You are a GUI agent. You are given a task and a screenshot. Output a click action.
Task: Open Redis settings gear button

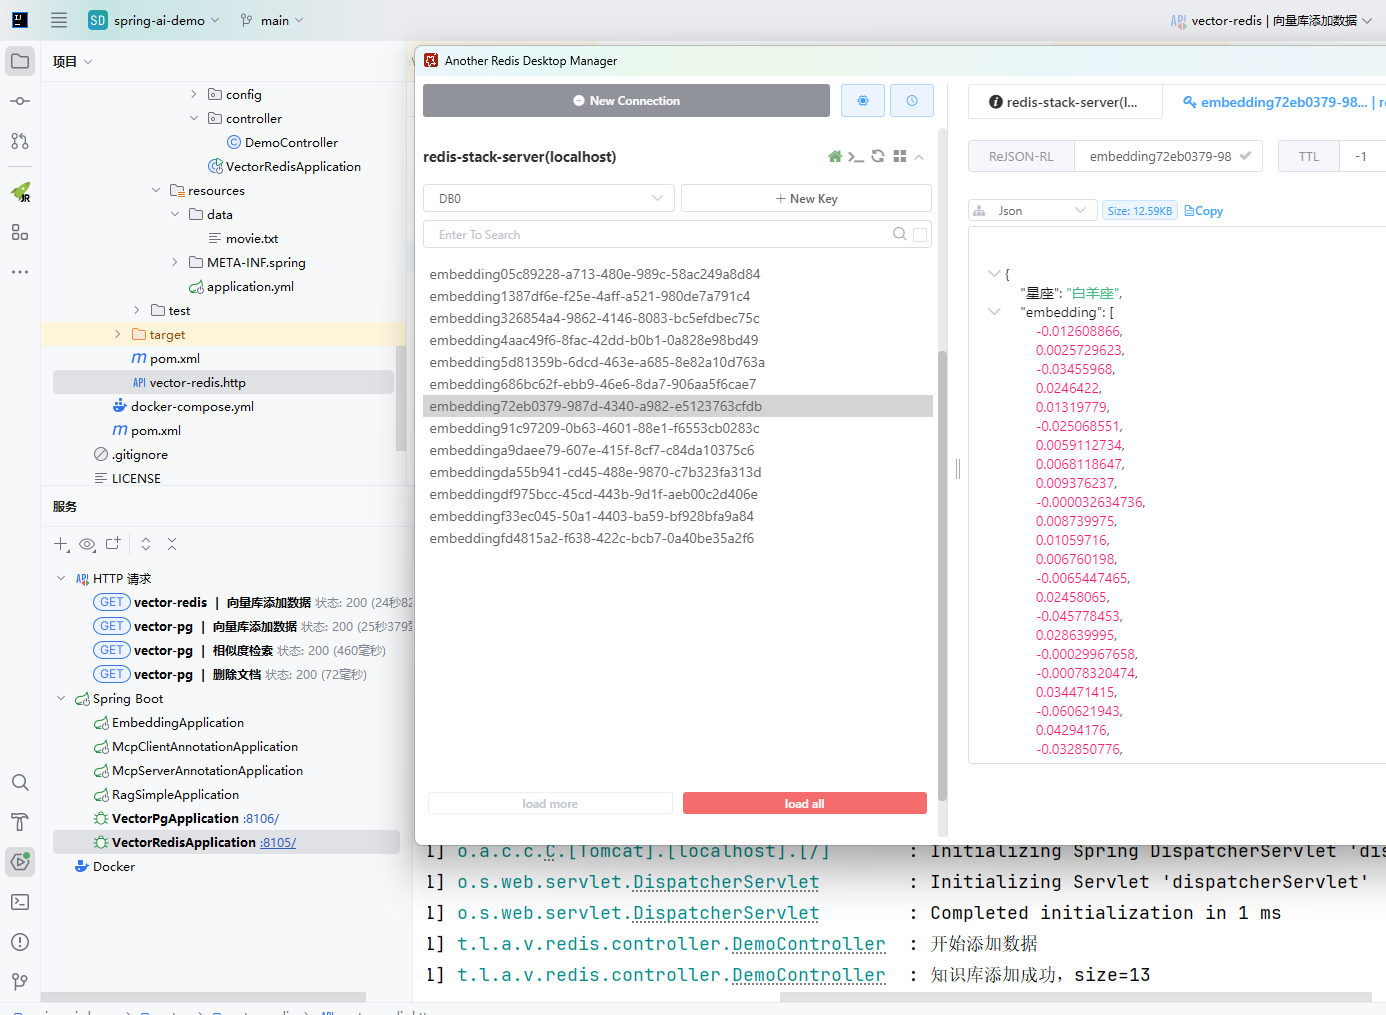[x=863, y=101]
